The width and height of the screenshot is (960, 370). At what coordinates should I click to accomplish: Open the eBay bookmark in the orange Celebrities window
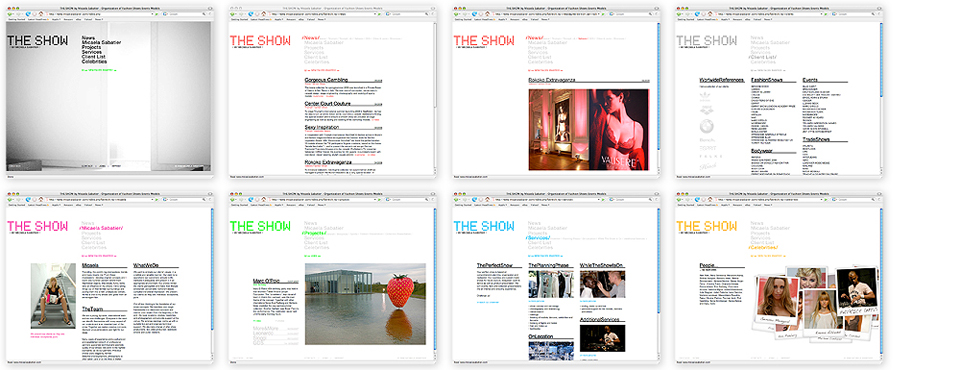748,205
